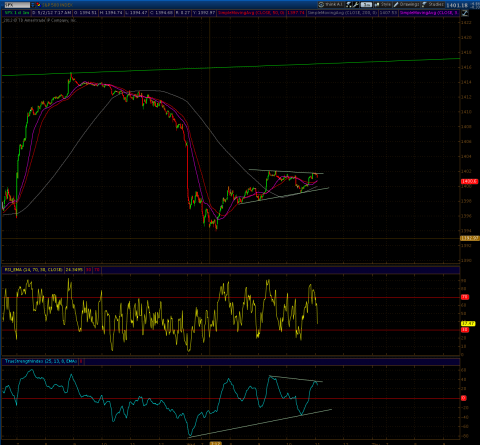Click the drawing tool icon below toolbar
Viewport: 480px width, 445px height.
pyautogui.click(x=465, y=13)
